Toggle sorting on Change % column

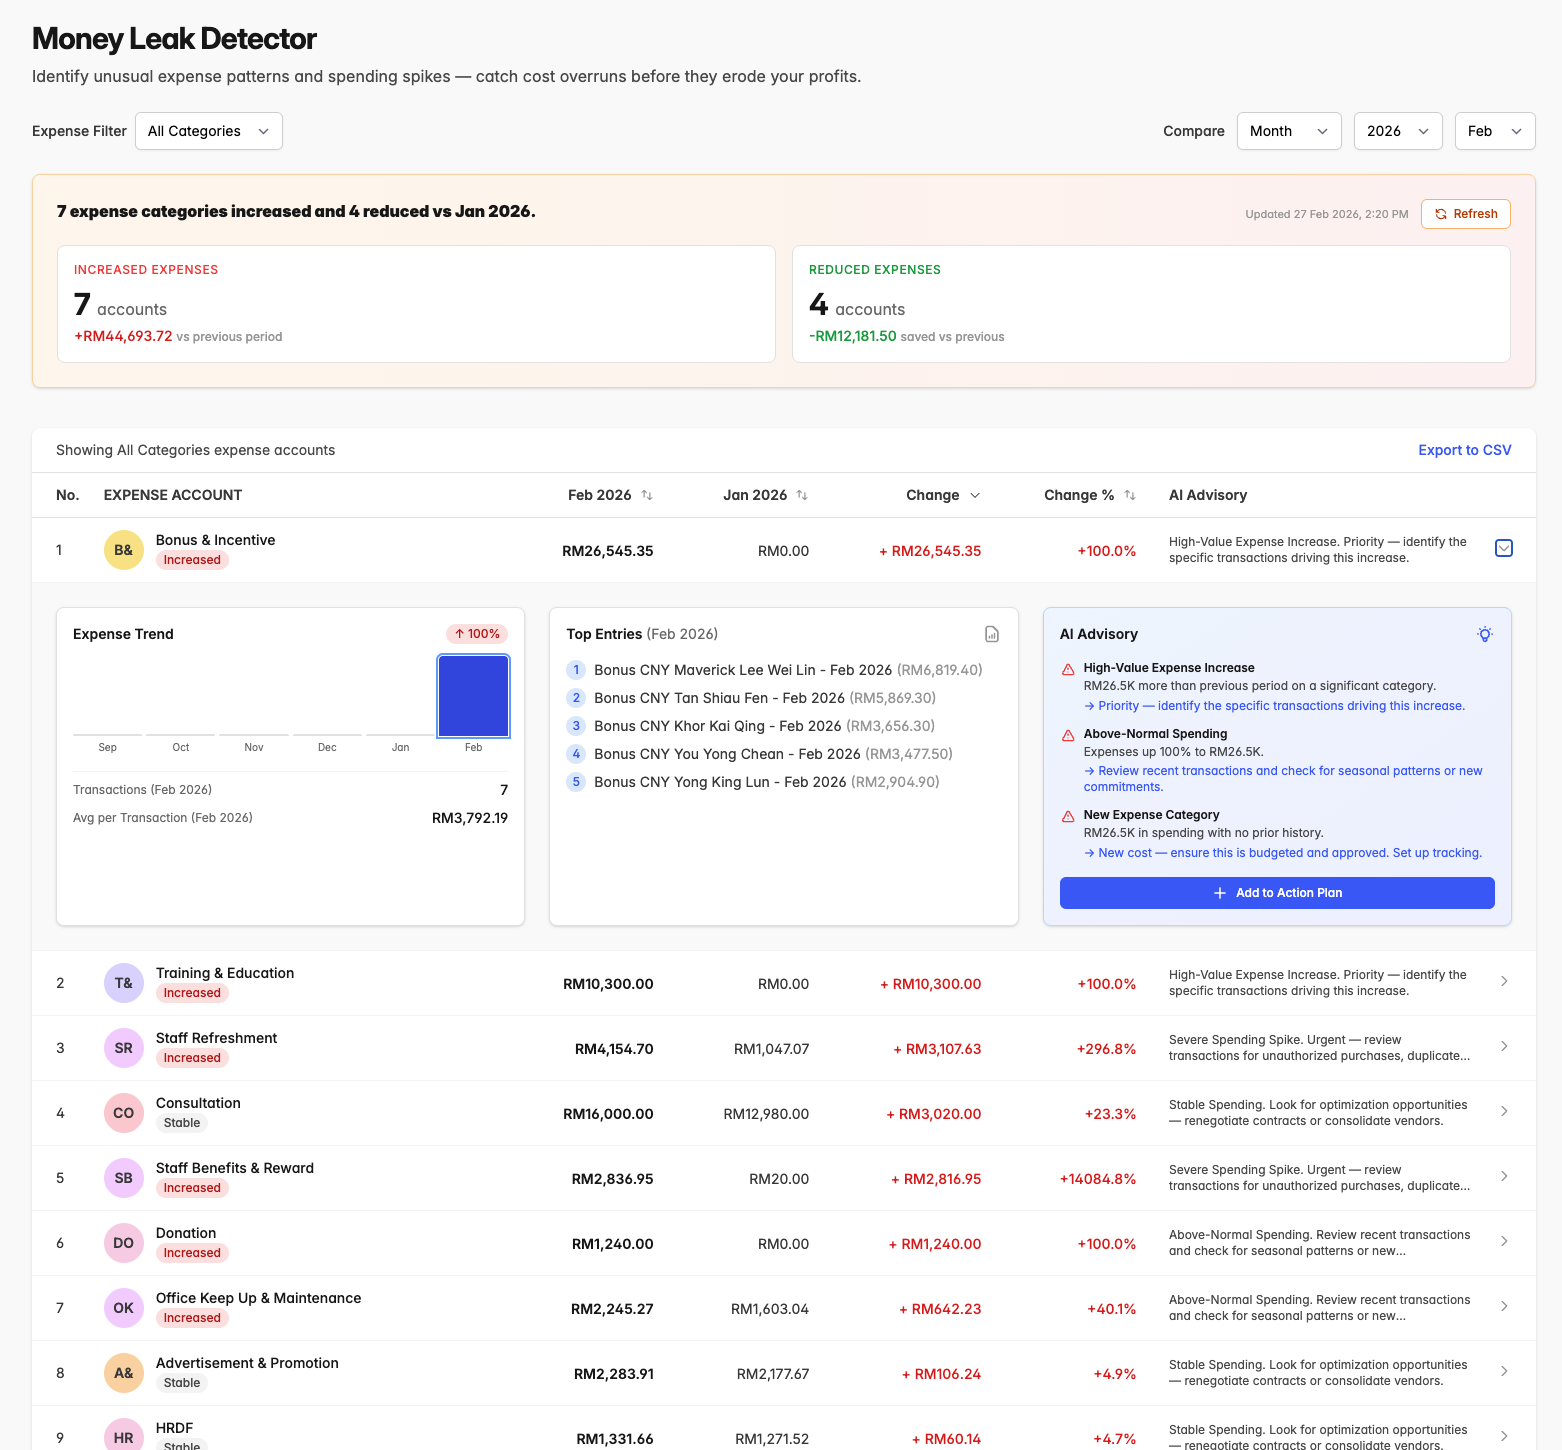1131,494
